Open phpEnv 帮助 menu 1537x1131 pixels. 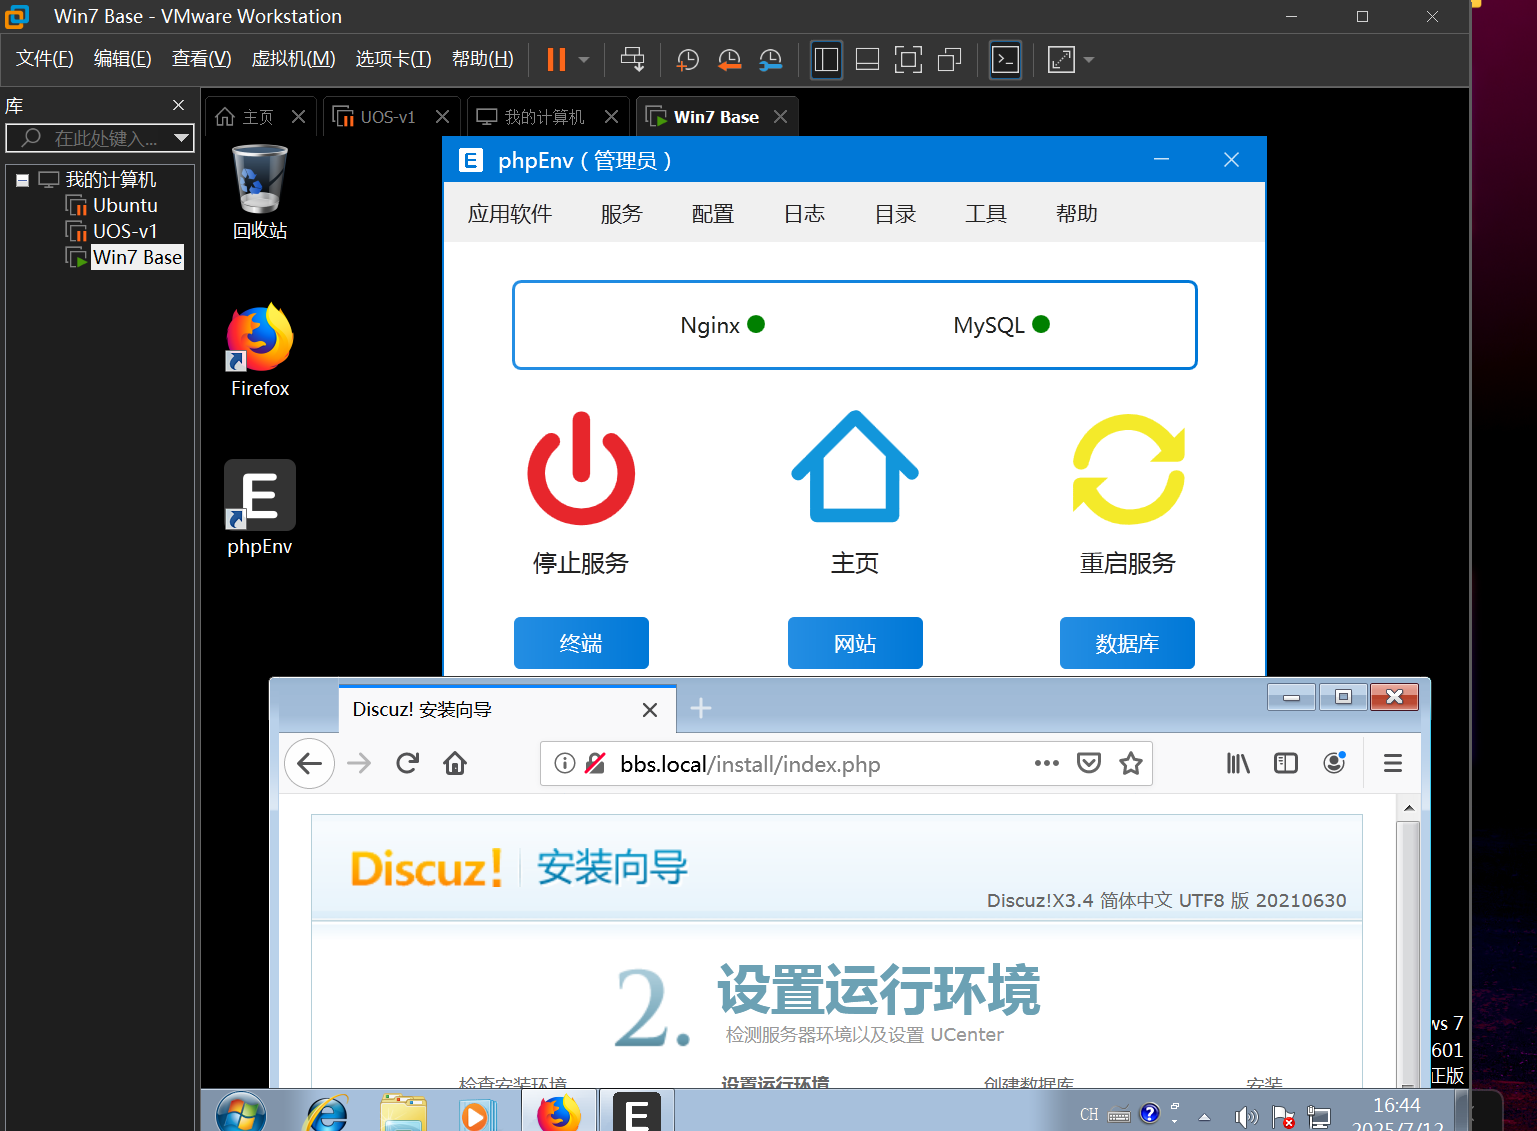coord(1077,214)
